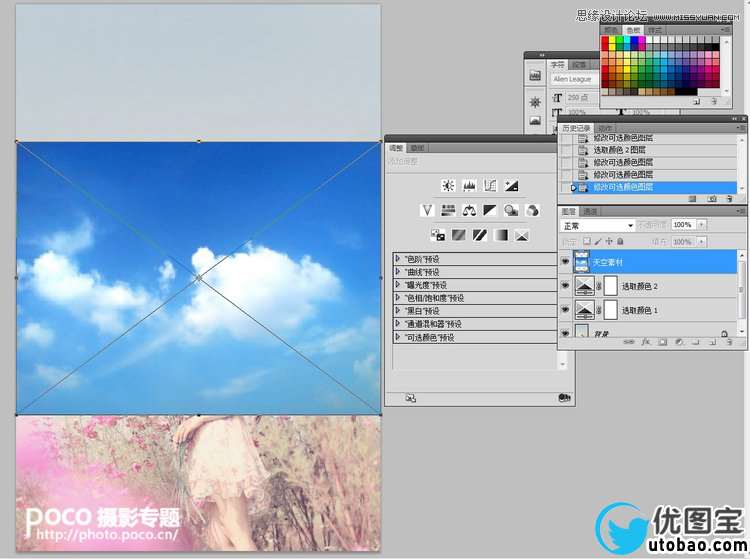Toggle lock image pixels brush icon

[598, 241]
